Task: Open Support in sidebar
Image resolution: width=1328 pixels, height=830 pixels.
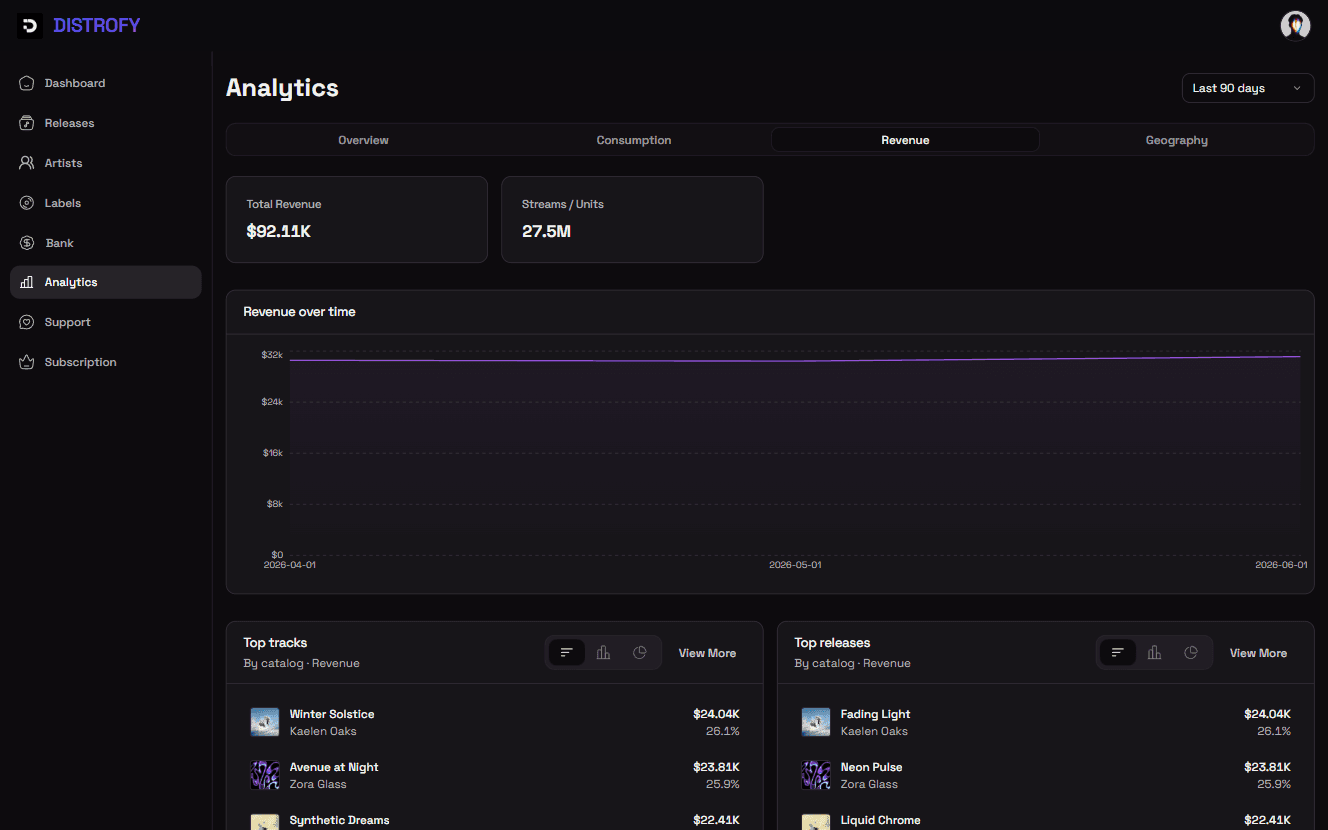Action: 105,322
